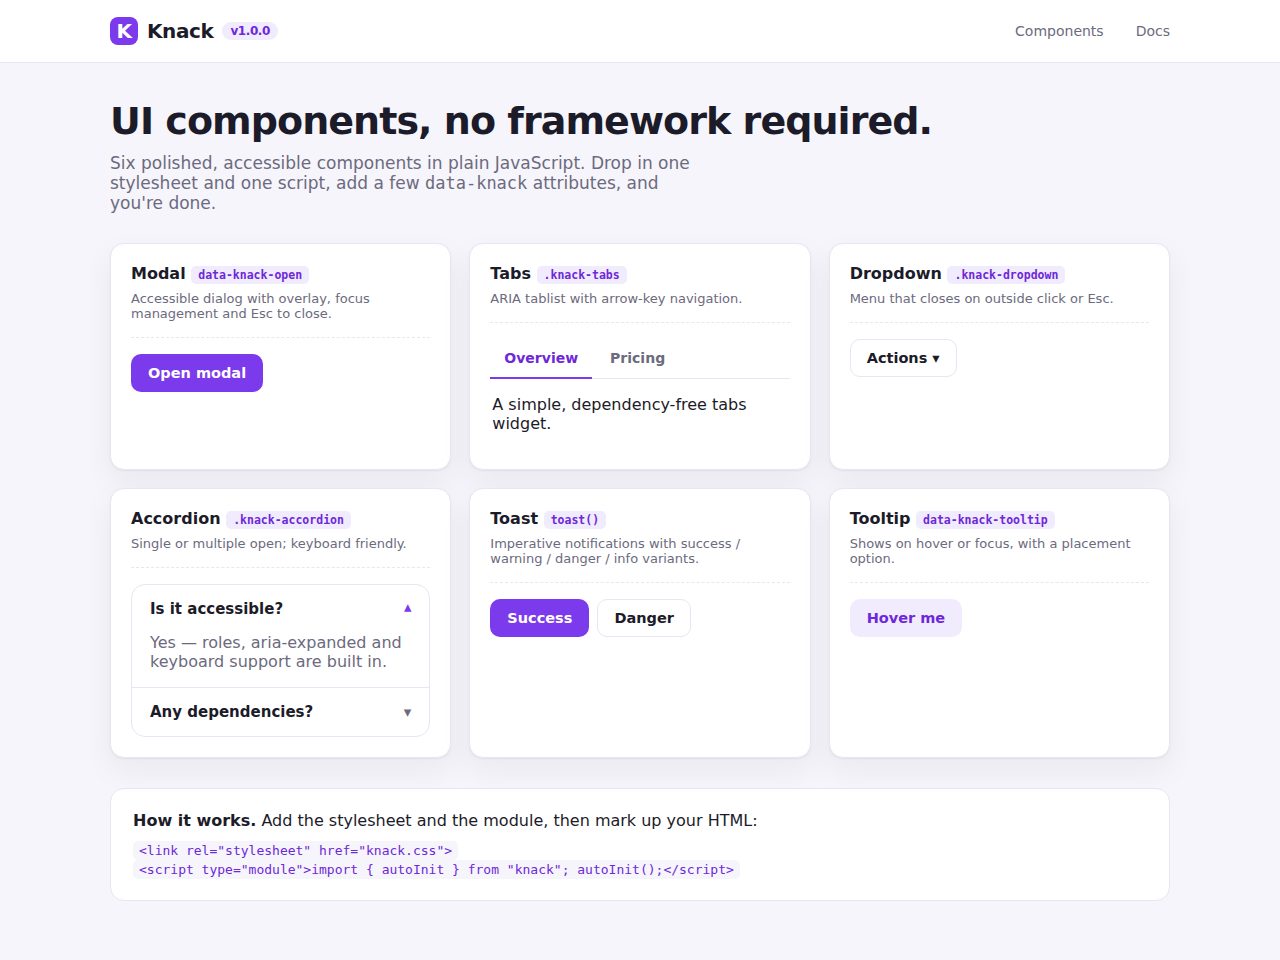Click the Accordion card heading
1280x960 pixels.
click(175, 519)
